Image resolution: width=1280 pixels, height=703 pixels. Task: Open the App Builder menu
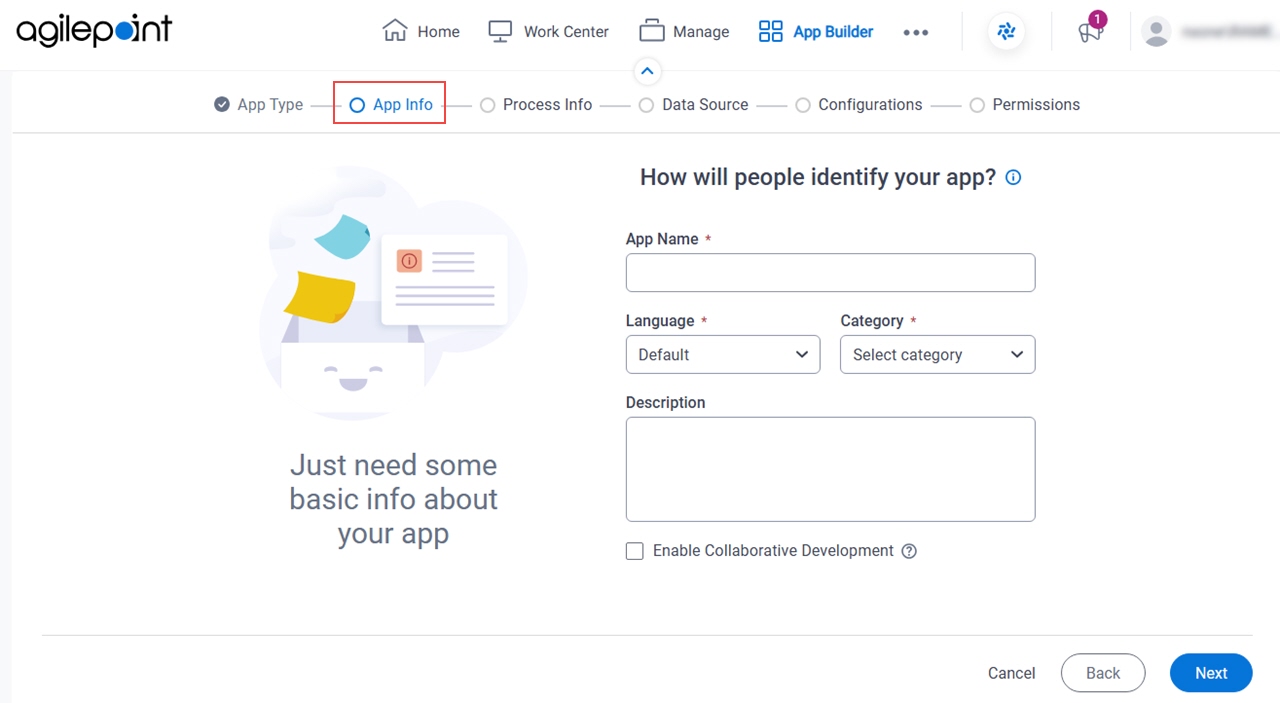tap(816, 31)
